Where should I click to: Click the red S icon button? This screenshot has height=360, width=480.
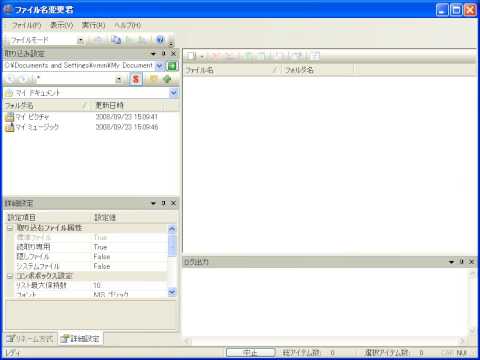coord(135,79)
